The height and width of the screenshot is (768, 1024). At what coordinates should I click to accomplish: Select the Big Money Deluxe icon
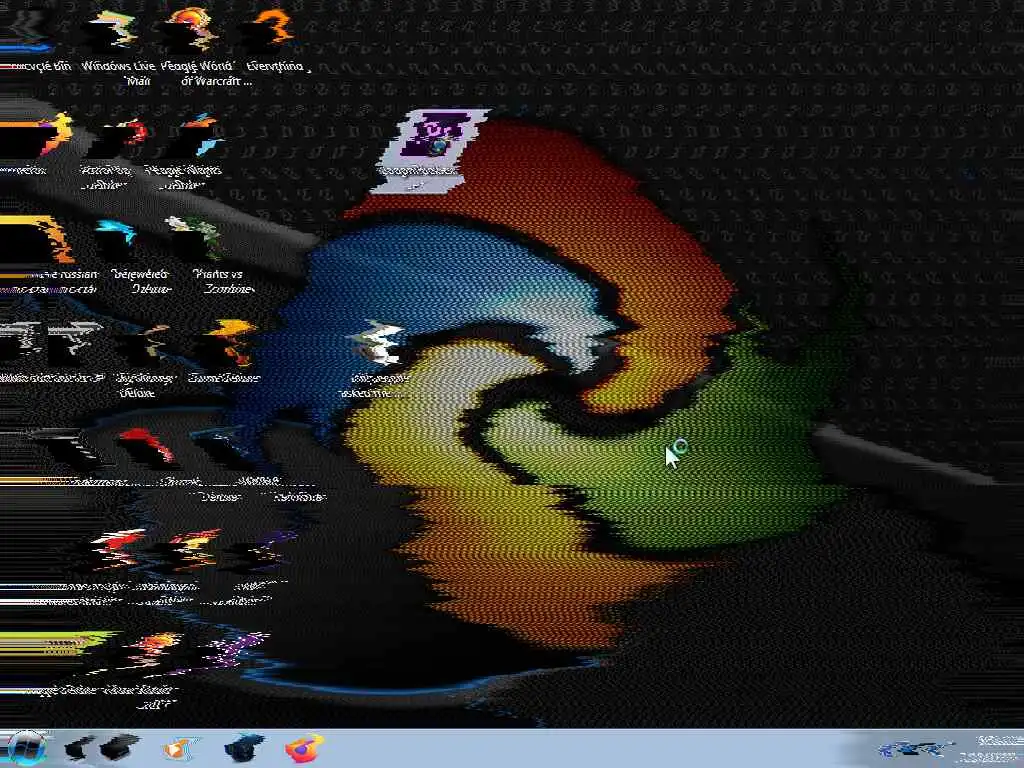144,360
